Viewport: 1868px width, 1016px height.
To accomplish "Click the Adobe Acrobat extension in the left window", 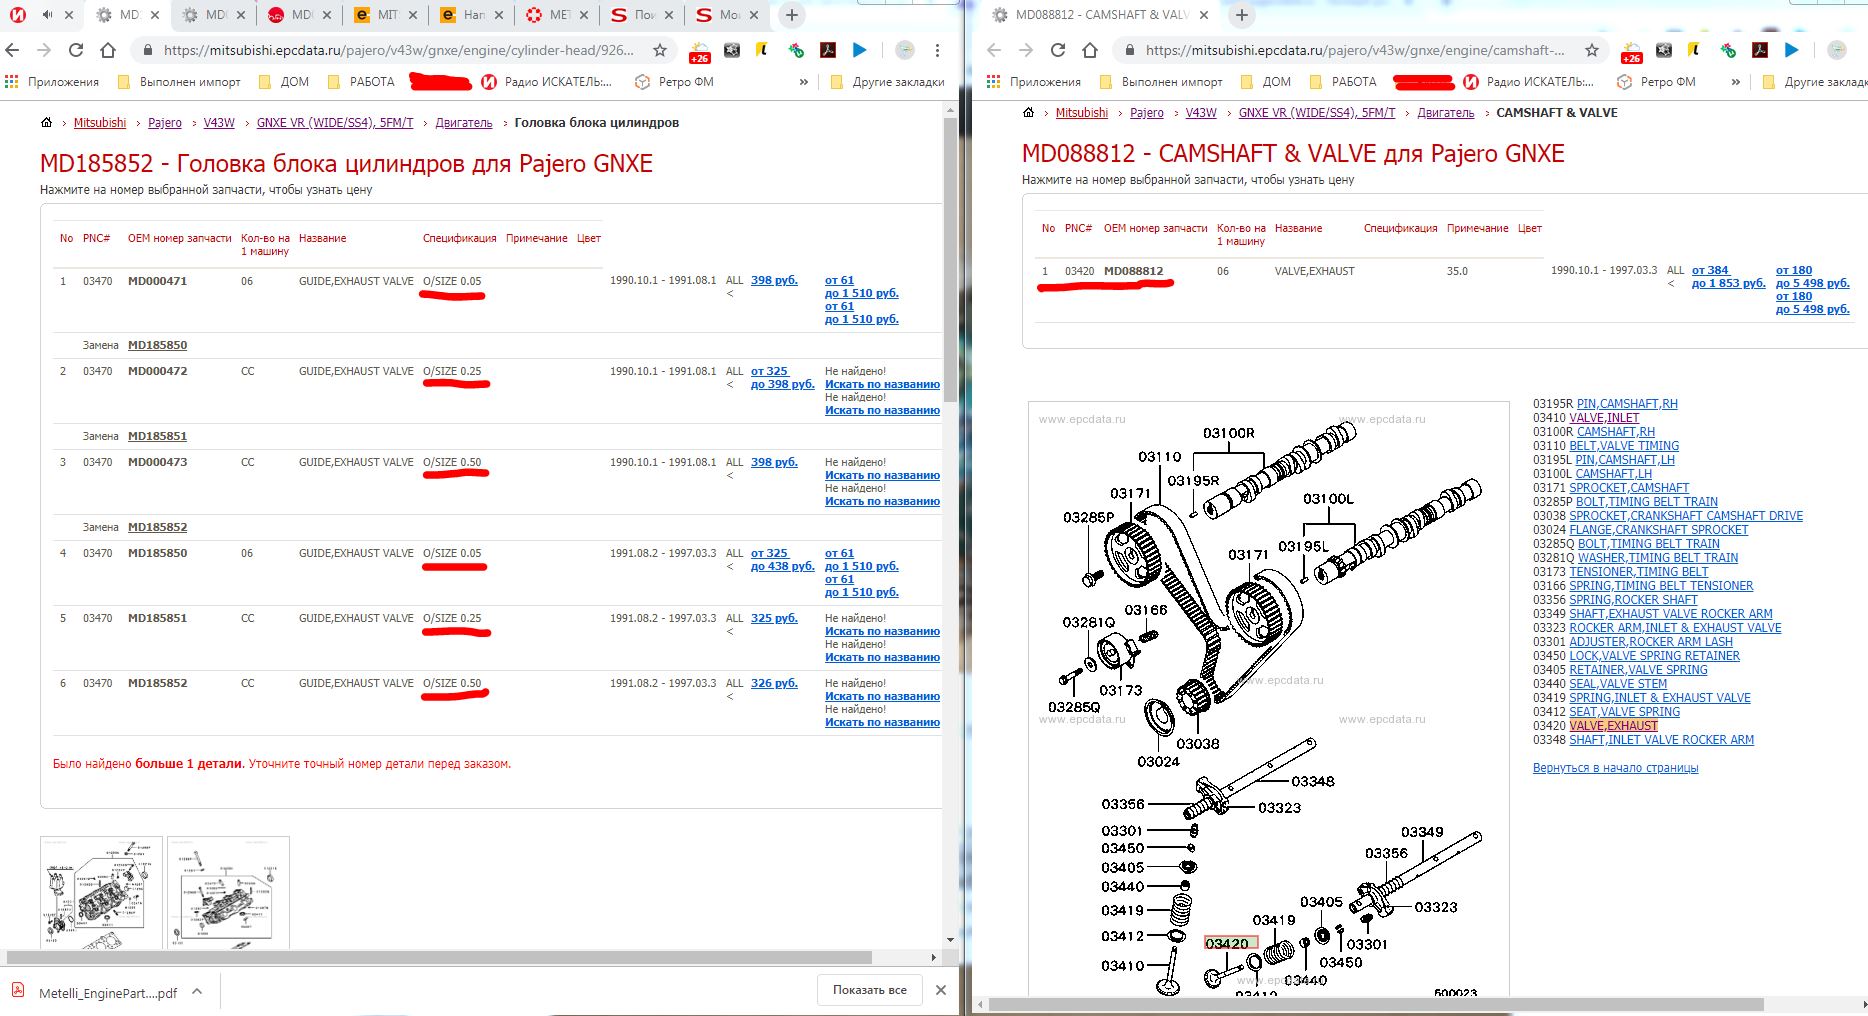I will 828,50.
